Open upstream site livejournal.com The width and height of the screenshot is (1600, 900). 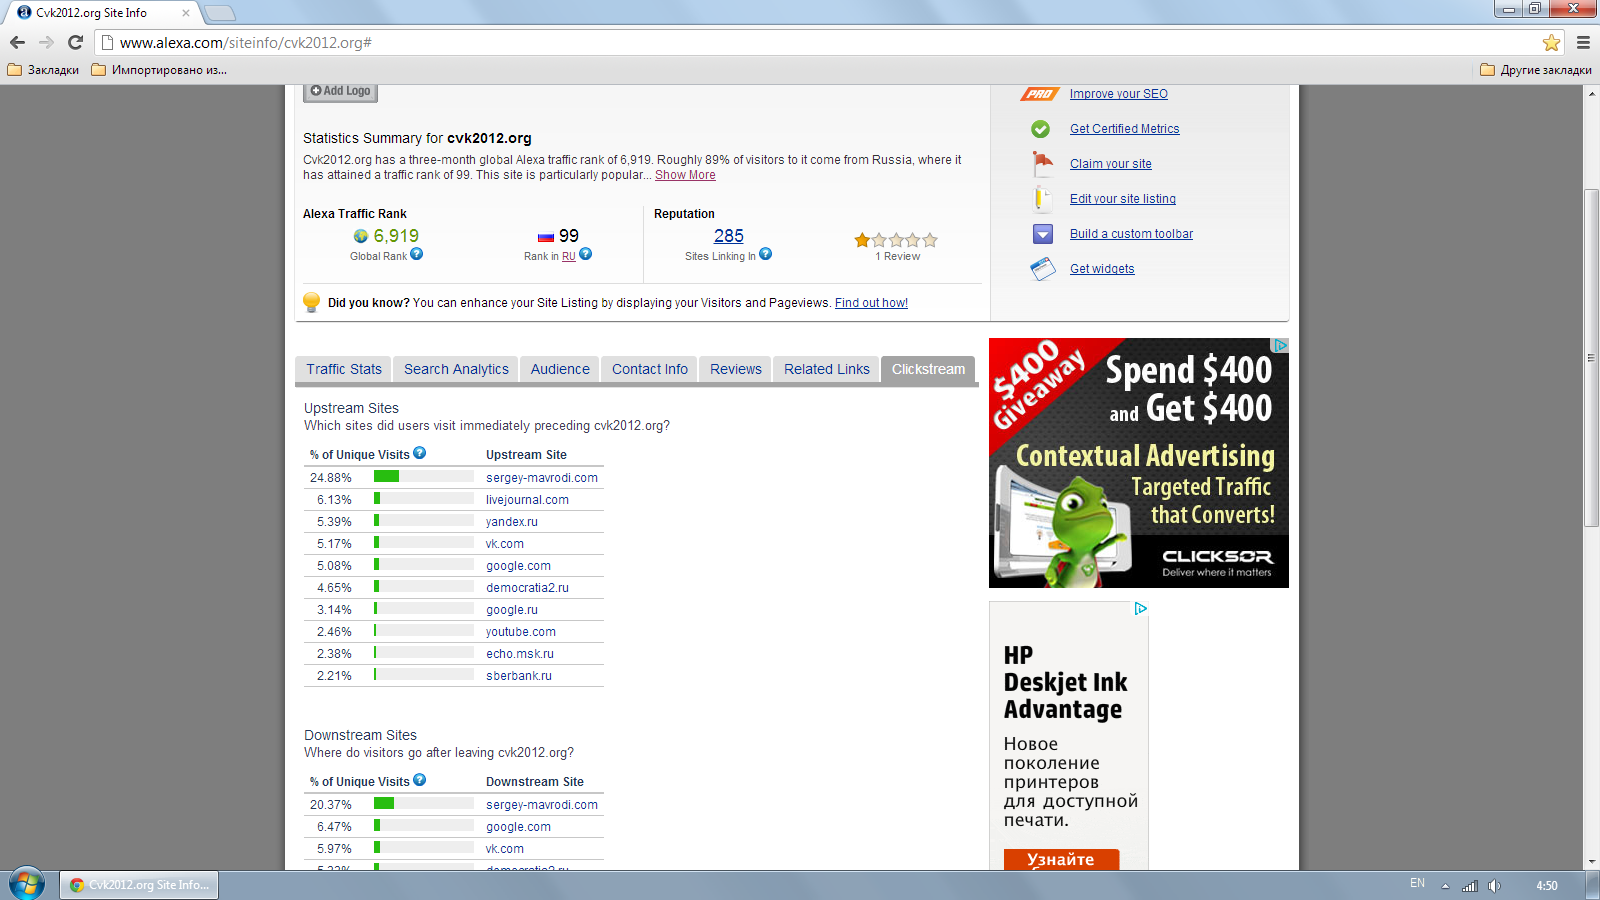[x=527, y=500]
